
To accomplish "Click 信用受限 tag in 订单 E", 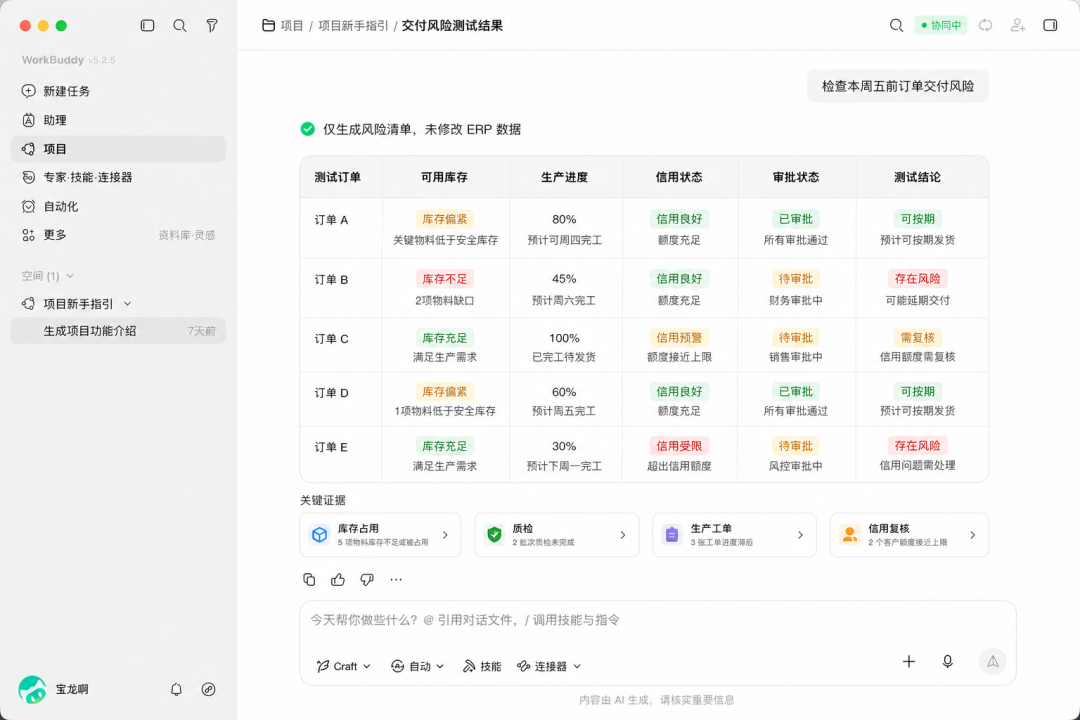I will pyautogui.click(x=679, y=446).
